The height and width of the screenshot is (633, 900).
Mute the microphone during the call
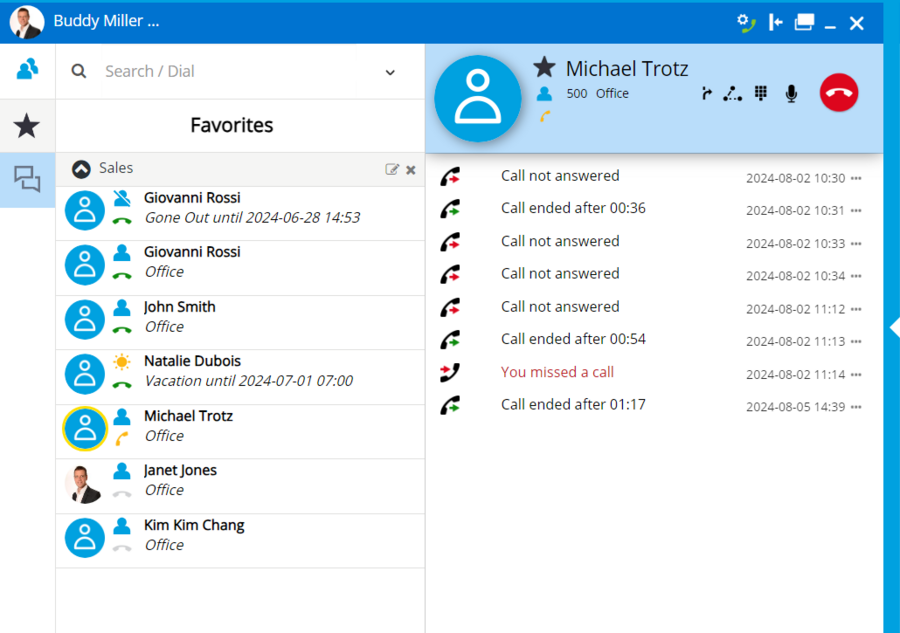(x=790, y=93)
